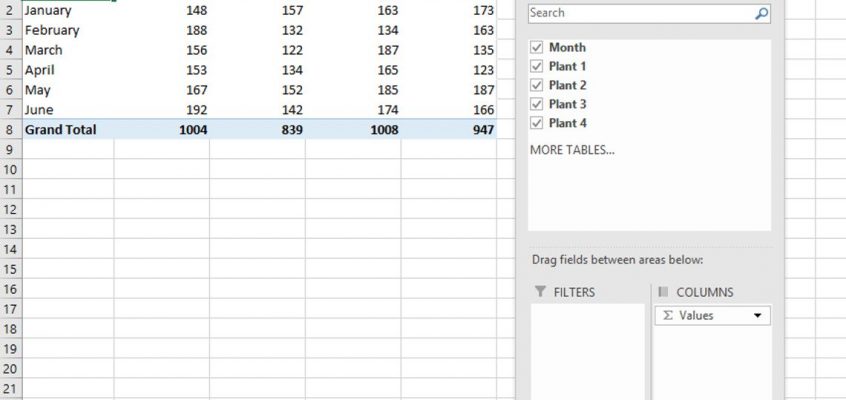Select the February row label cell
Image resolution: width=846 pixels, height=400 pixels.
coord(68,30)
